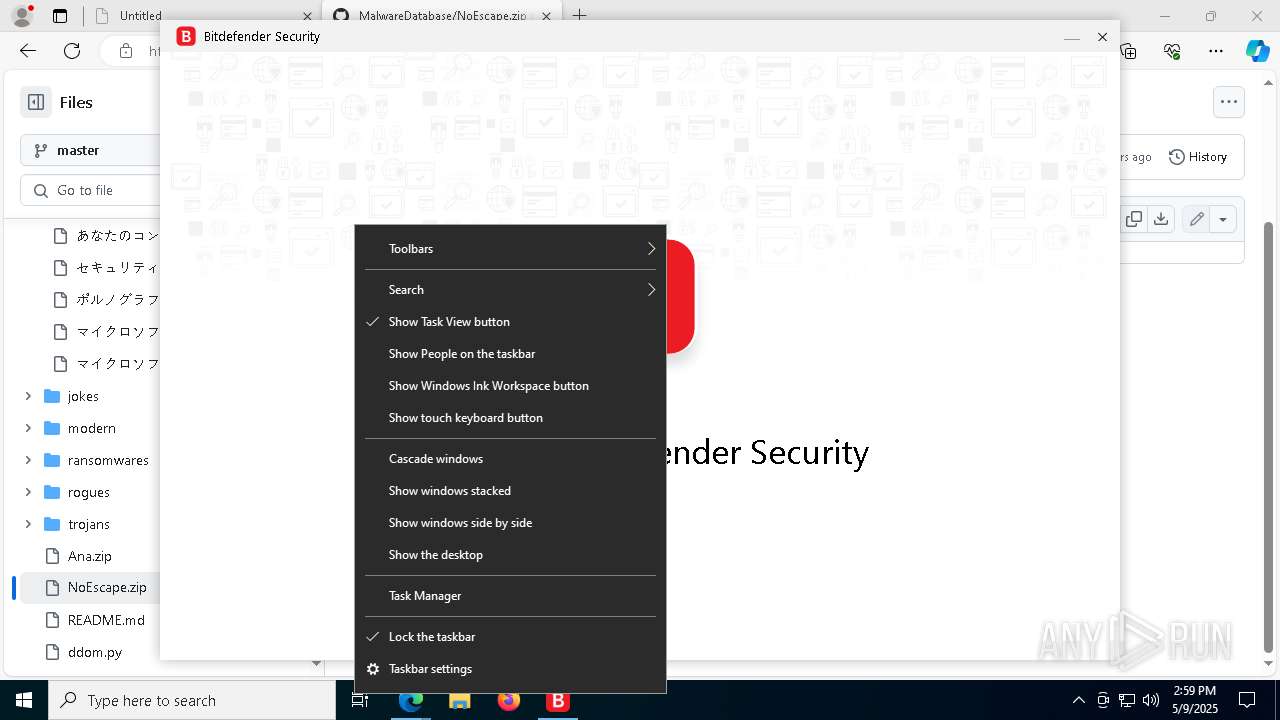Open a new browser tab

pyautogui.click(x=579, y=16)
